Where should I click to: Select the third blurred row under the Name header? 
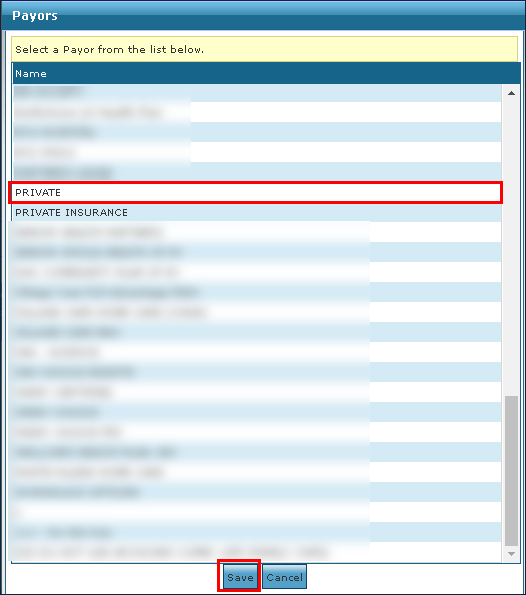pyautogui.click(x=256, y=132)
